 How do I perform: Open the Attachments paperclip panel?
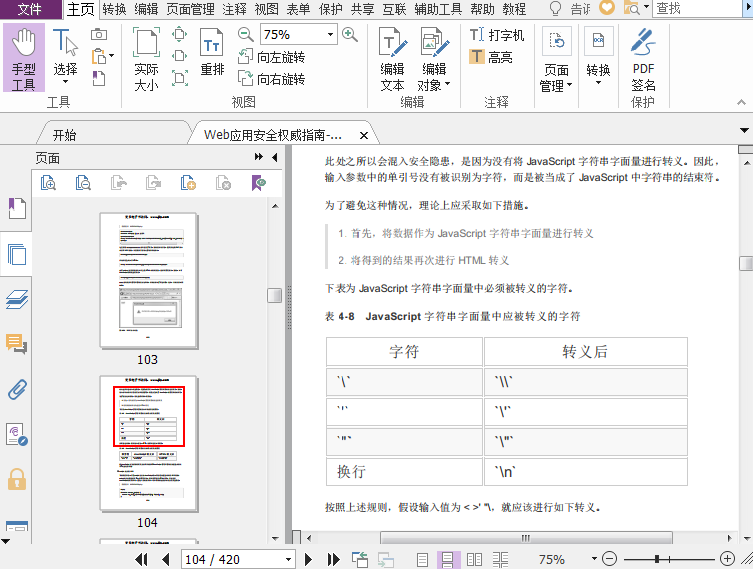tap(17, 389)
